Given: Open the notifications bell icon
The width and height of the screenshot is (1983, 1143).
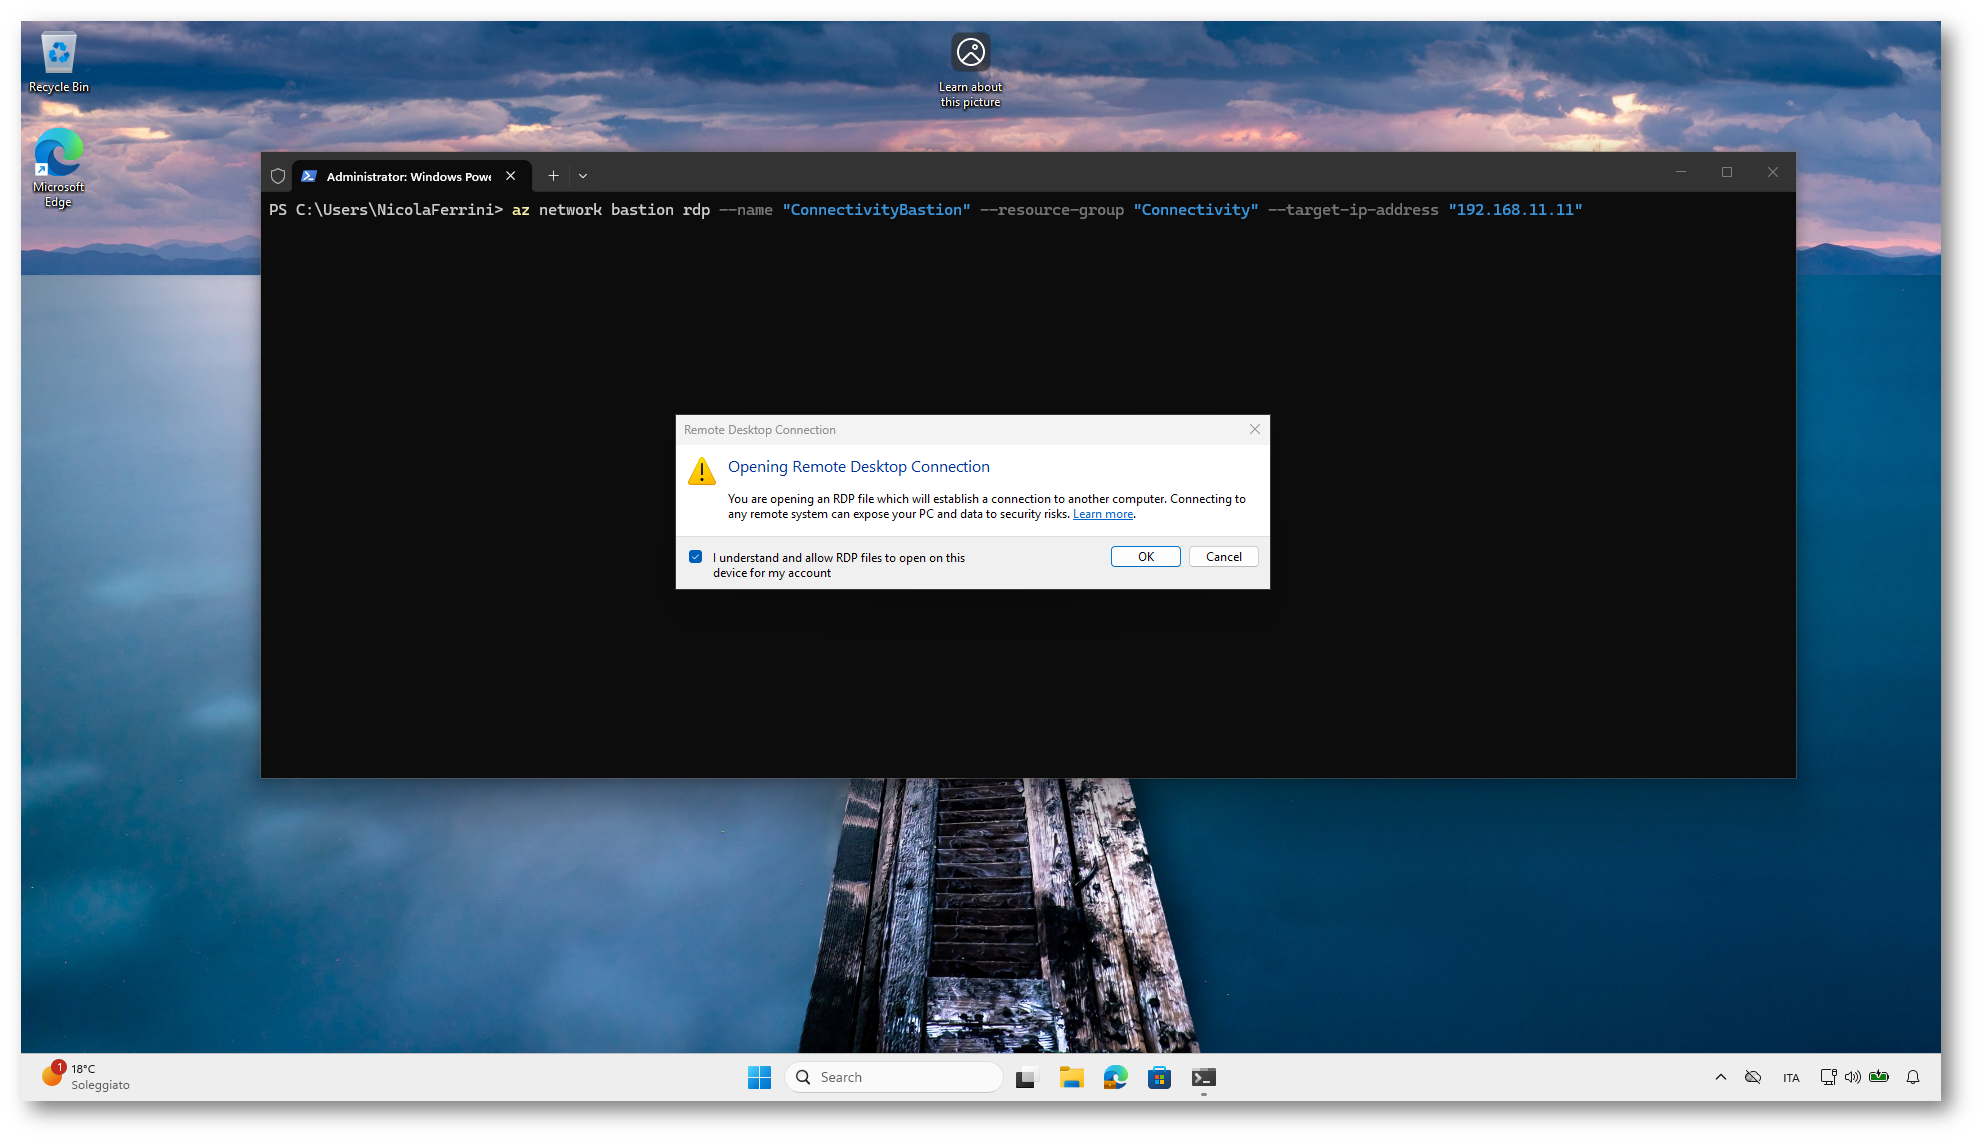Looking at the screenshot, I should tap(1912, 1077).
